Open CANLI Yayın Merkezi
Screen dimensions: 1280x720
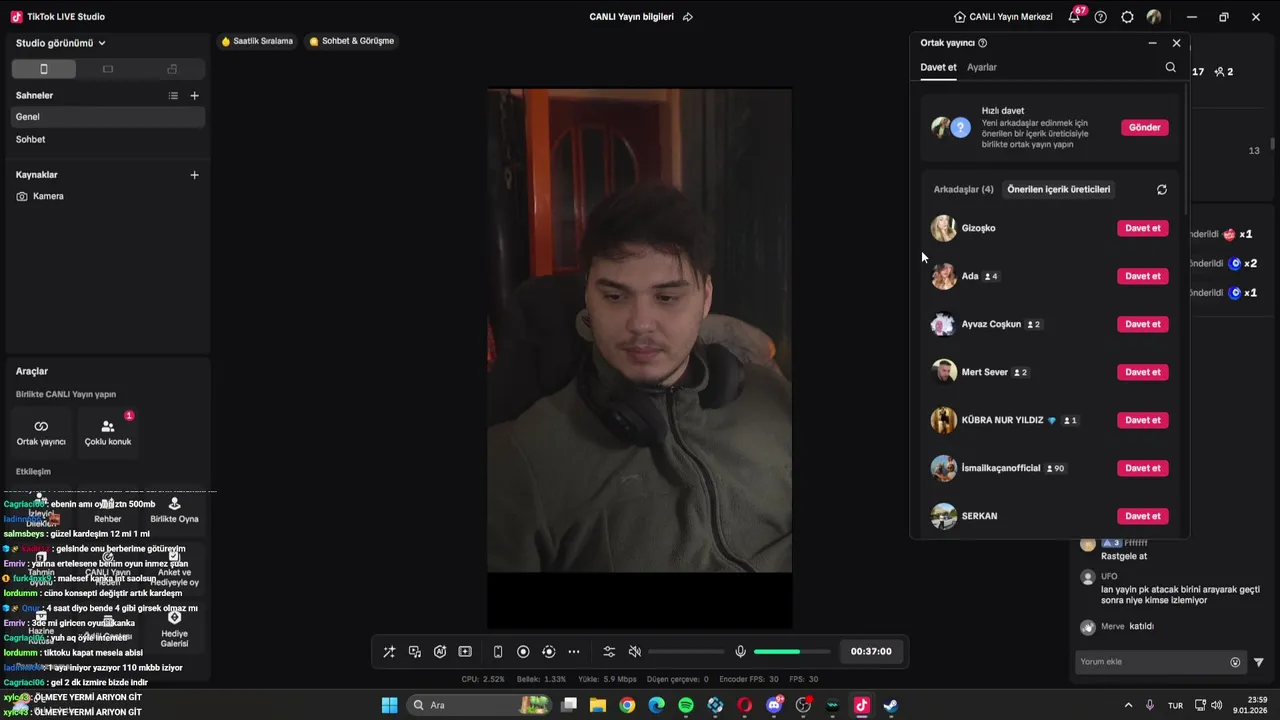tap(1005, 17)
